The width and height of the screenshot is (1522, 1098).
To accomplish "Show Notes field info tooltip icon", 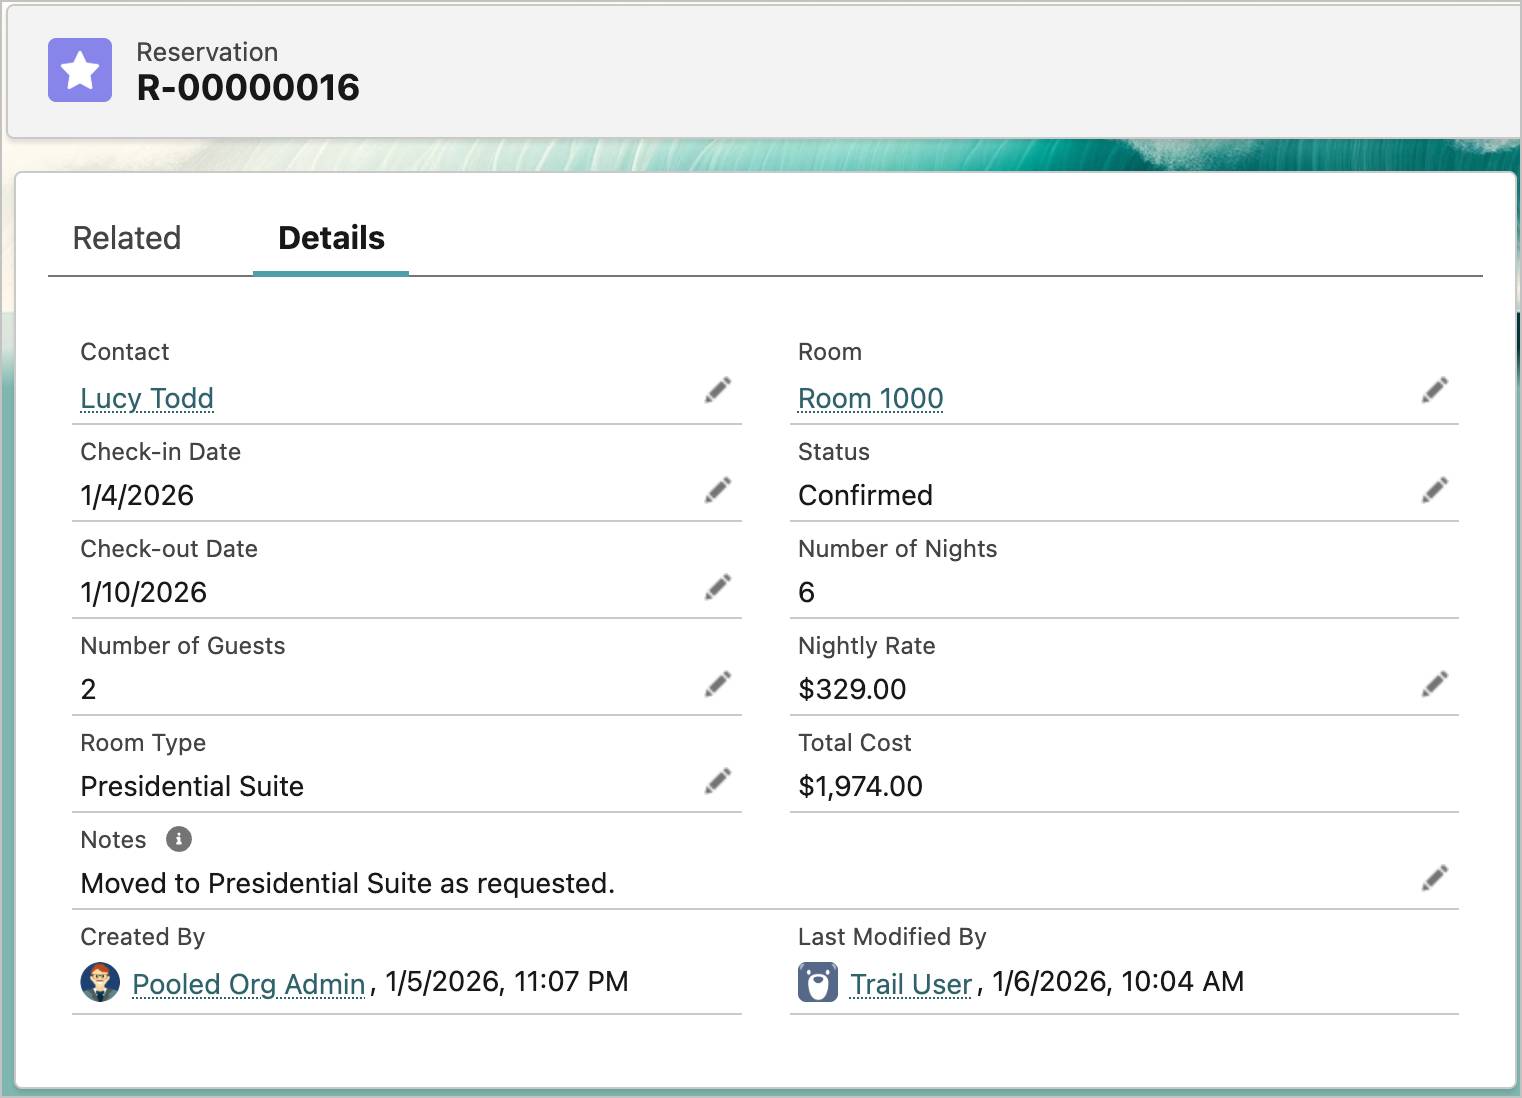I will point(179,839).
